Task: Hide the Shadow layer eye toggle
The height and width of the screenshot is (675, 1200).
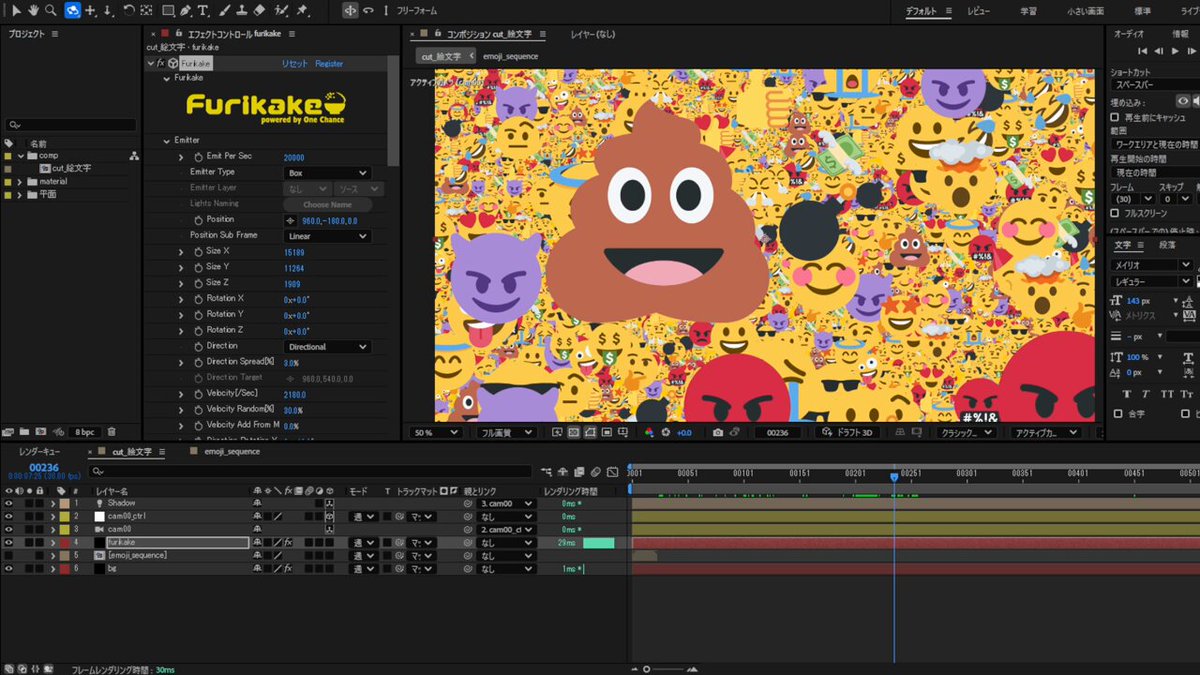Action: 9,503
